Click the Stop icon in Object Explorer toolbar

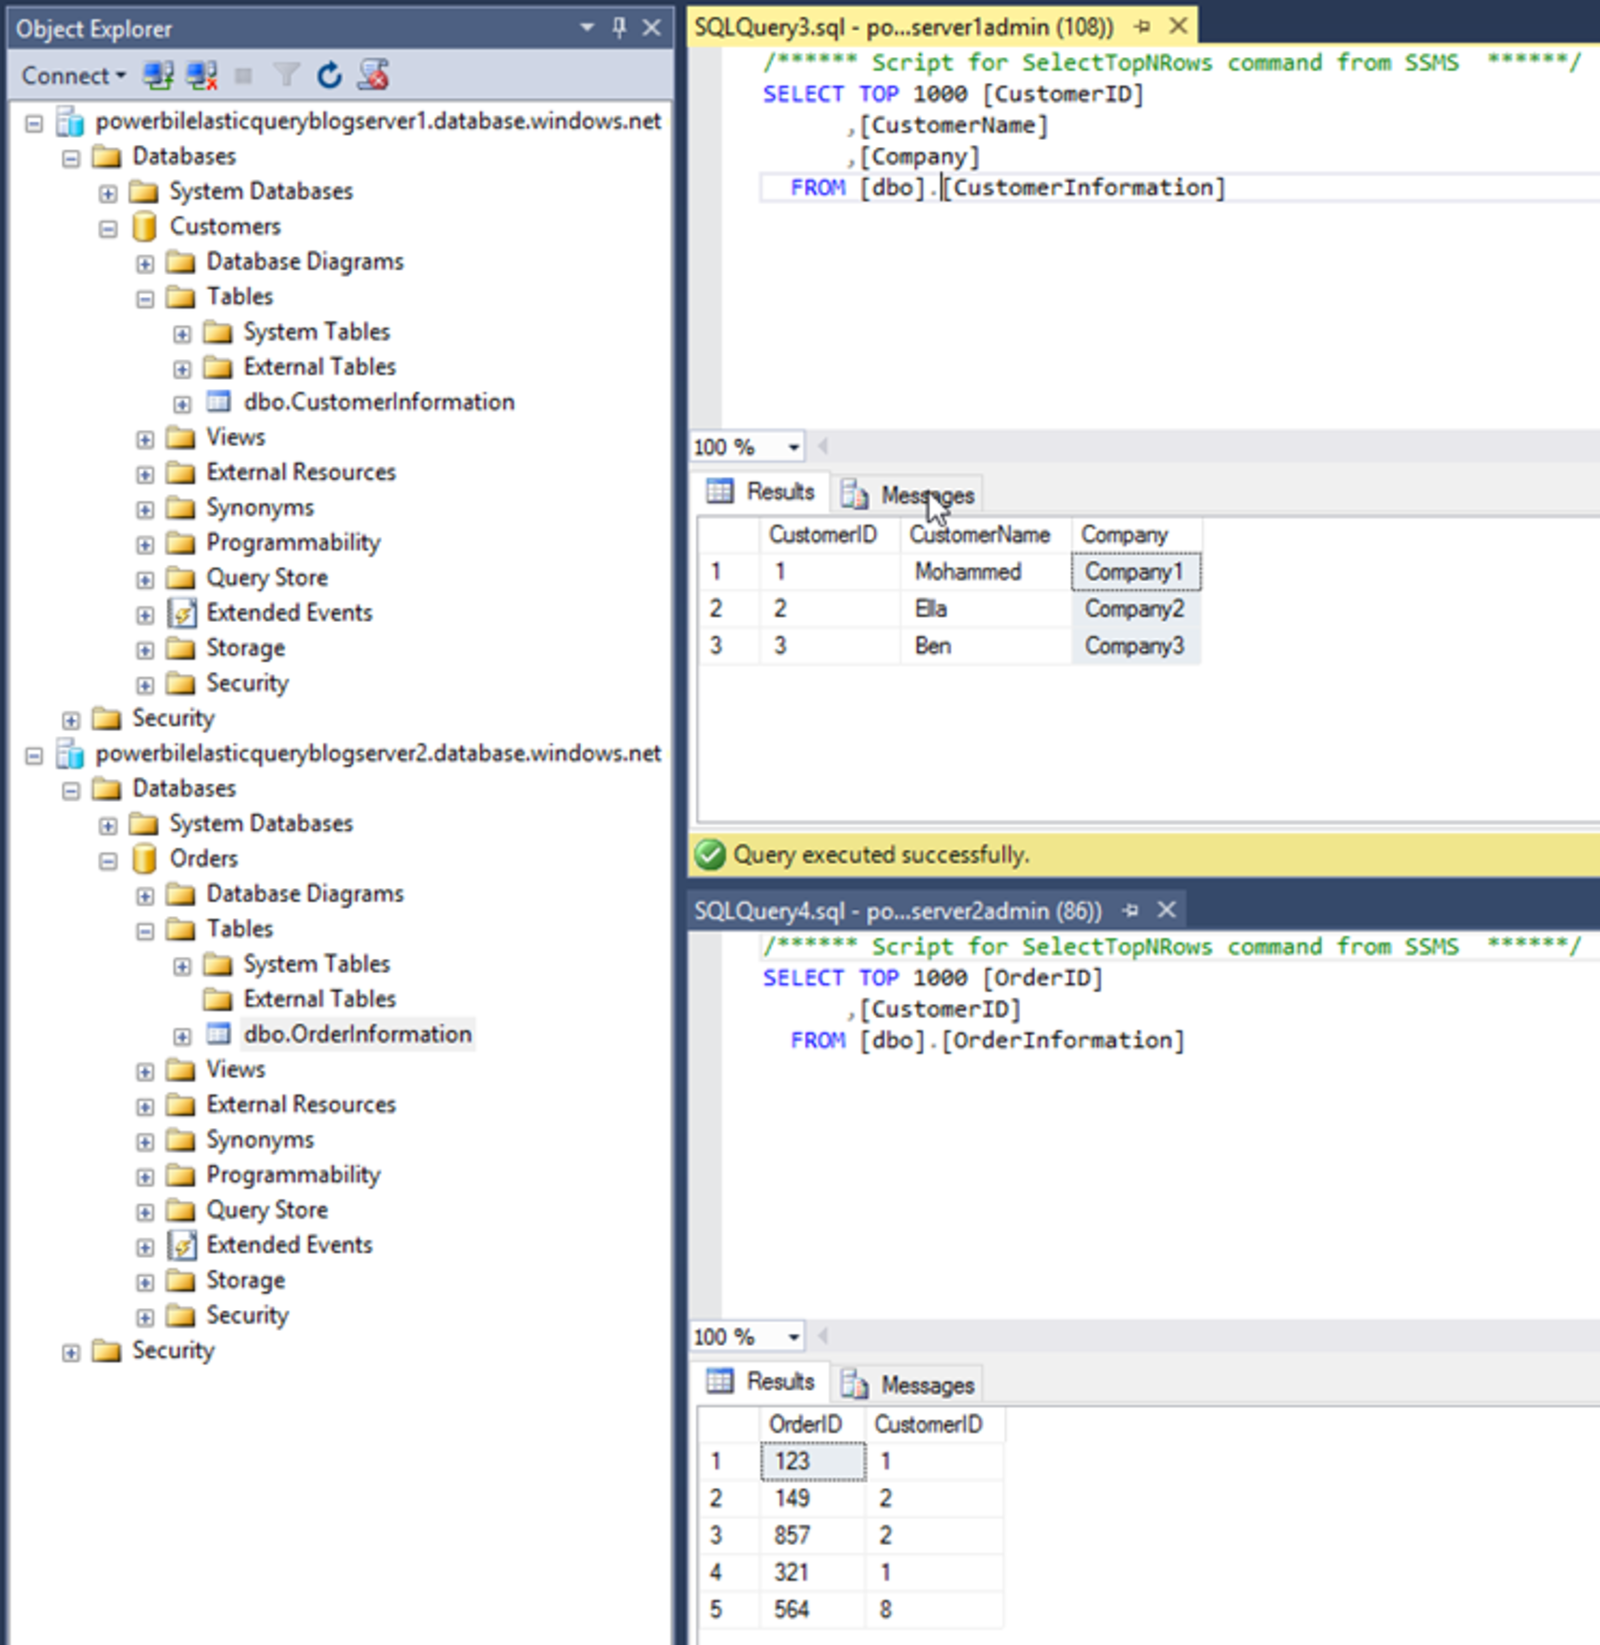tap(243, 75)
